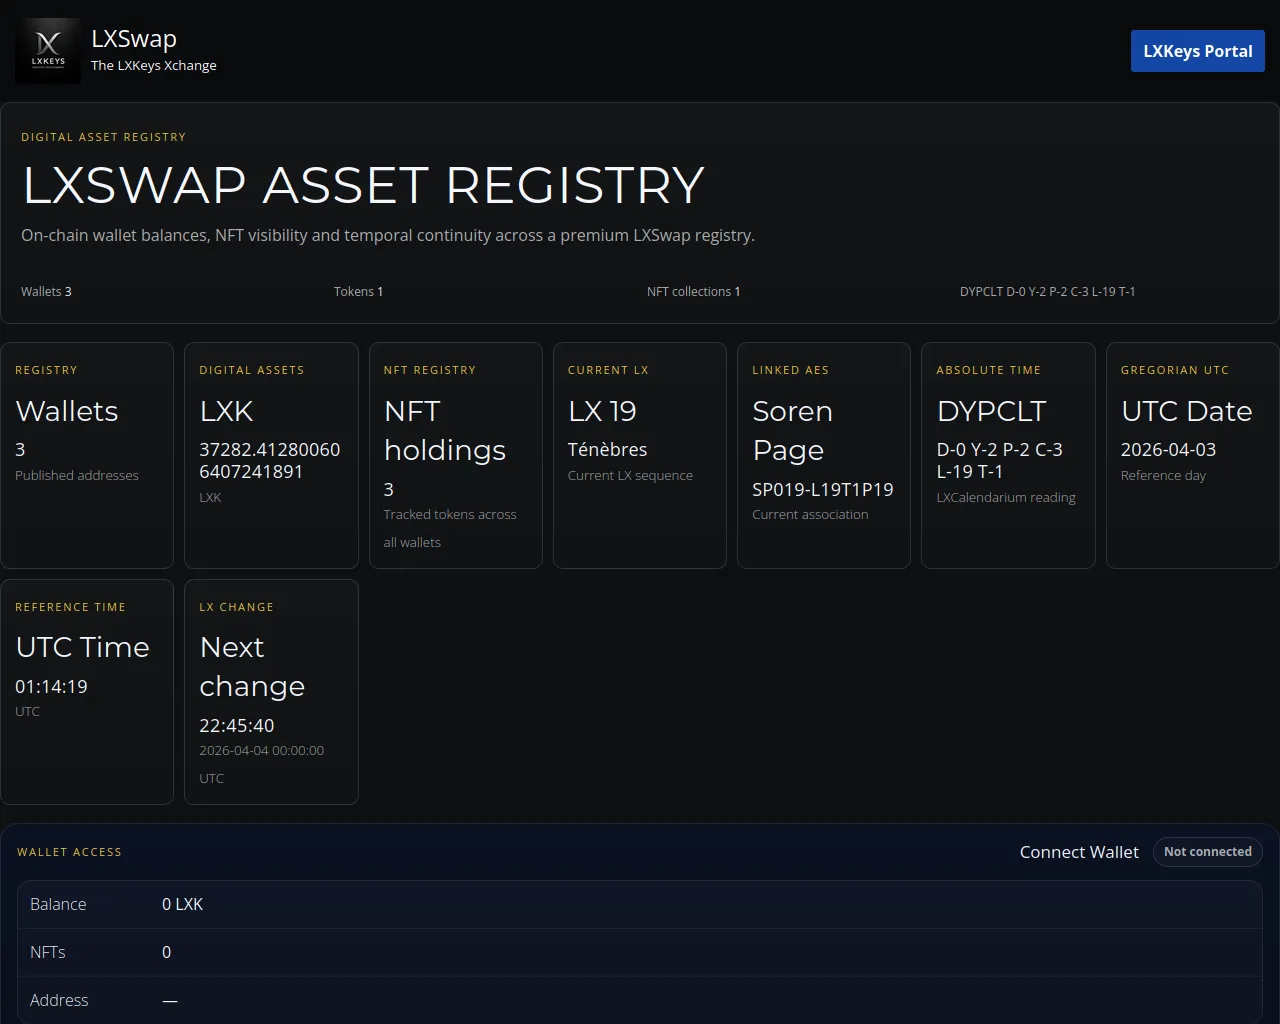Click the 'Published addresses' caption

(x=77, y=476)
